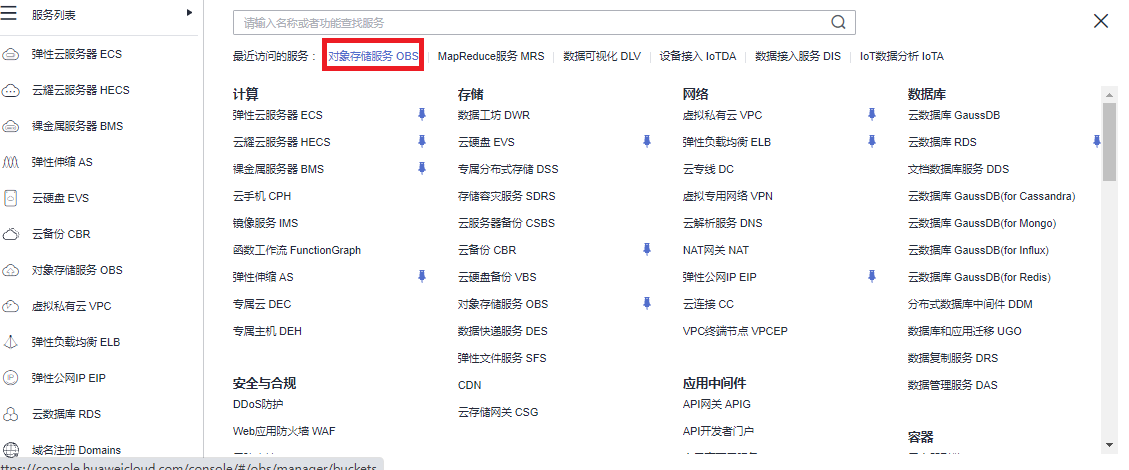The height and width of the screenshot is (470, 1129).
Task: Select 云数据库 RDS in the sidebar
Action: pos(66,415)
